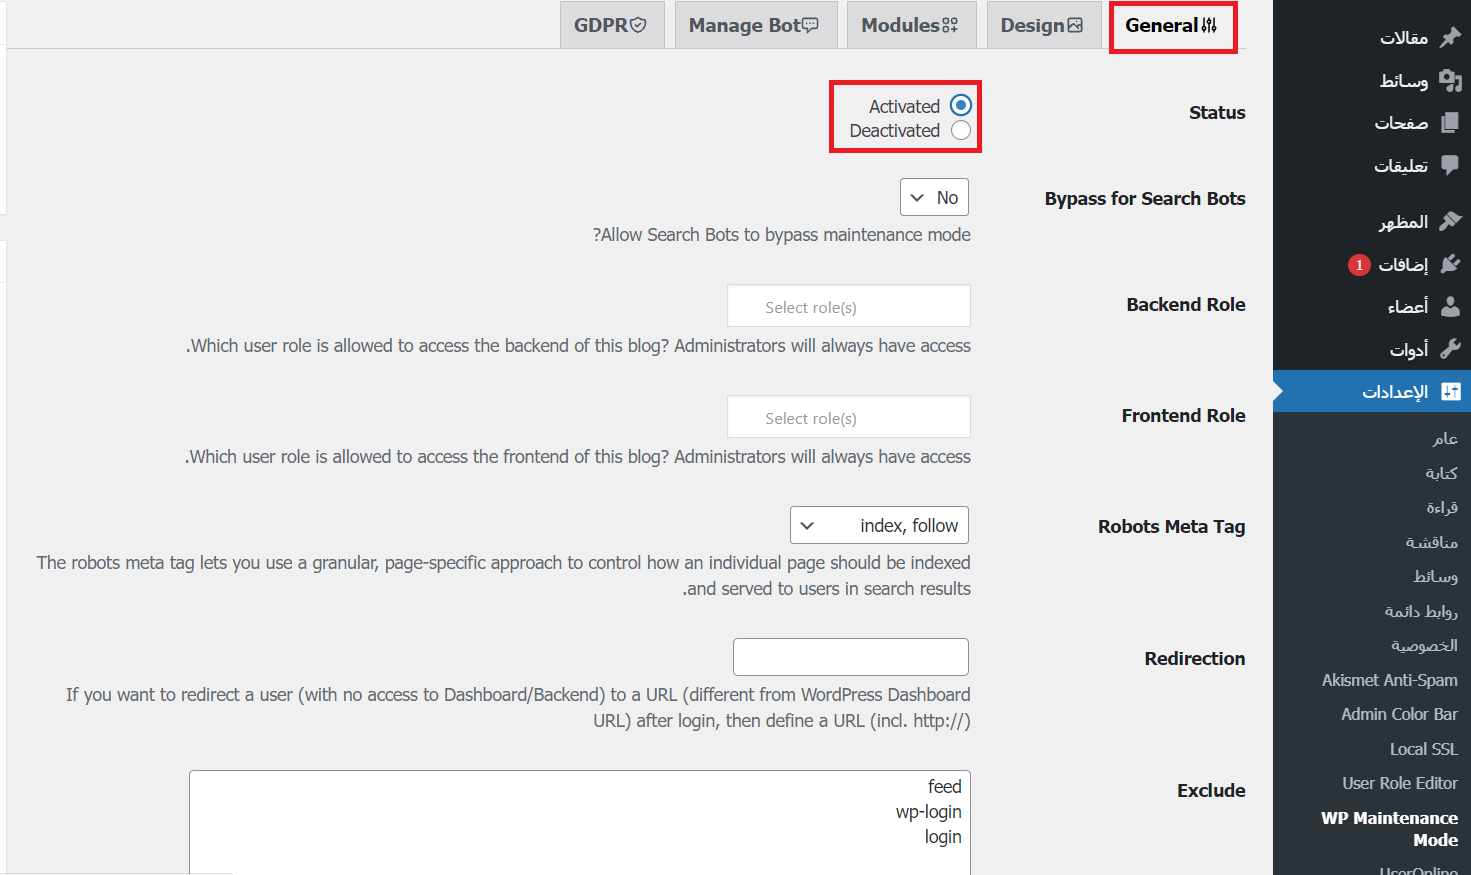Open the Frontend Role selector
The image size is (1471, 875).
[849, 418]
